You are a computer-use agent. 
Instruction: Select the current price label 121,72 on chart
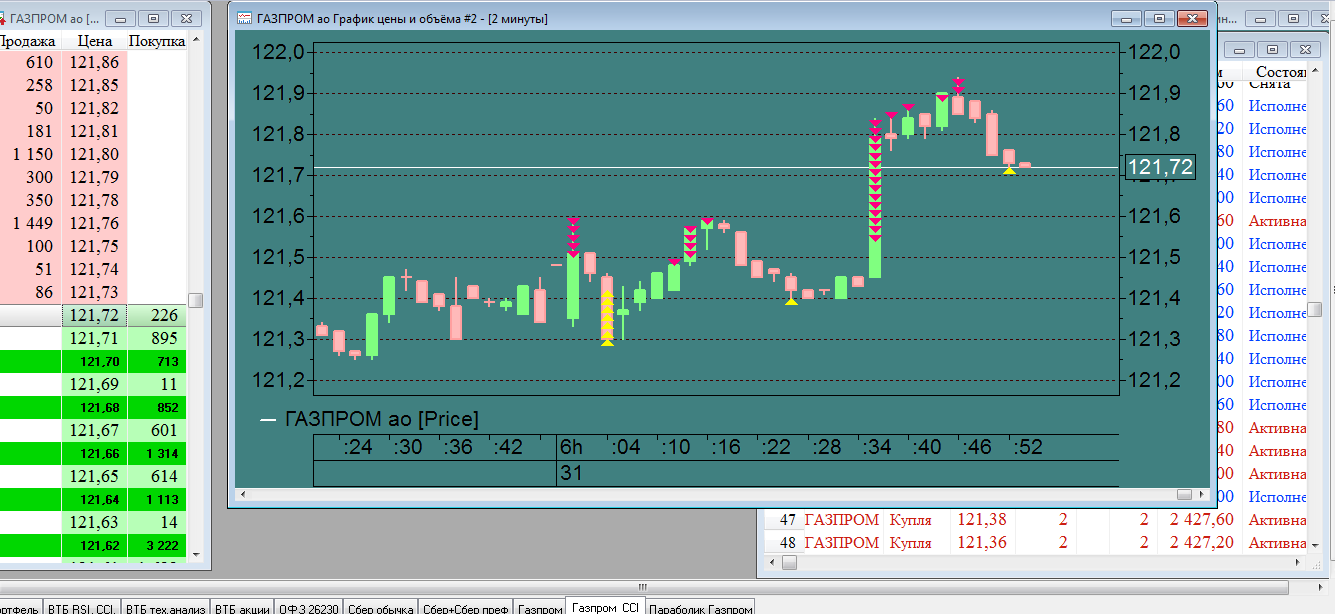[1162, 167]
